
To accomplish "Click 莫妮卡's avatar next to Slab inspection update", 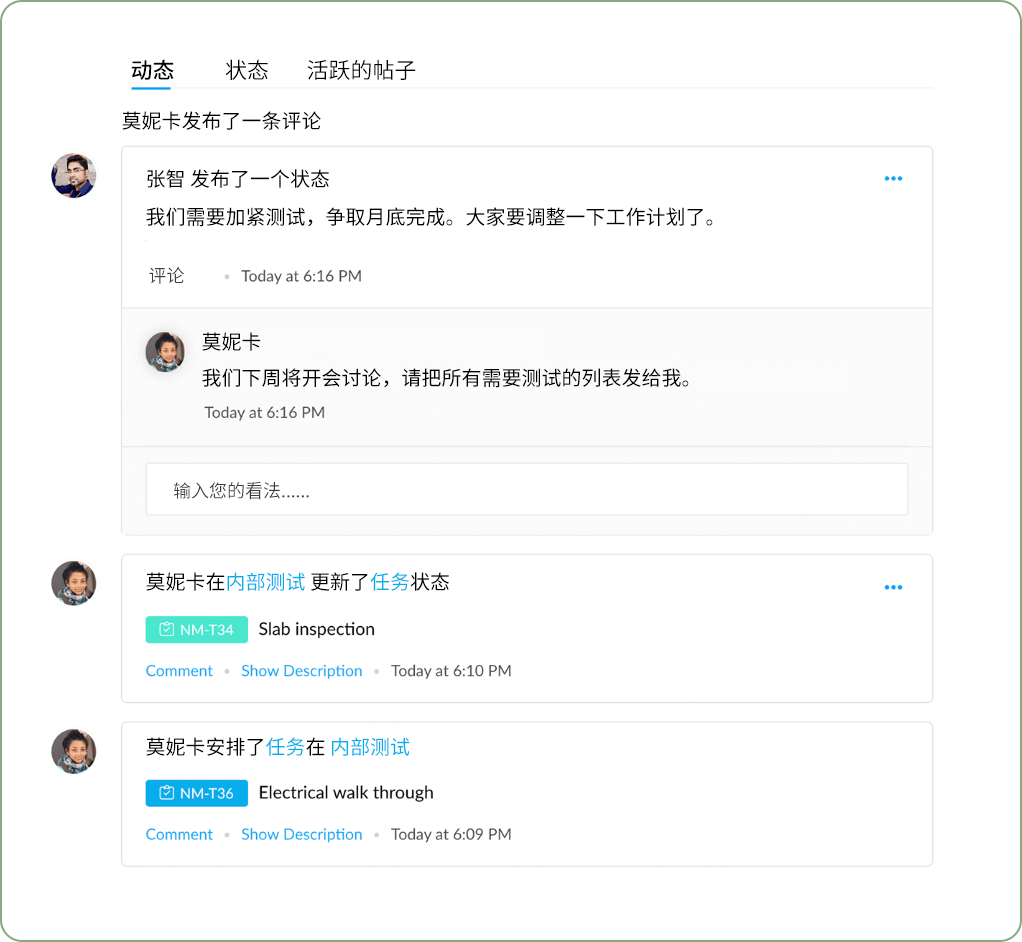I will (x=73, y=583).
